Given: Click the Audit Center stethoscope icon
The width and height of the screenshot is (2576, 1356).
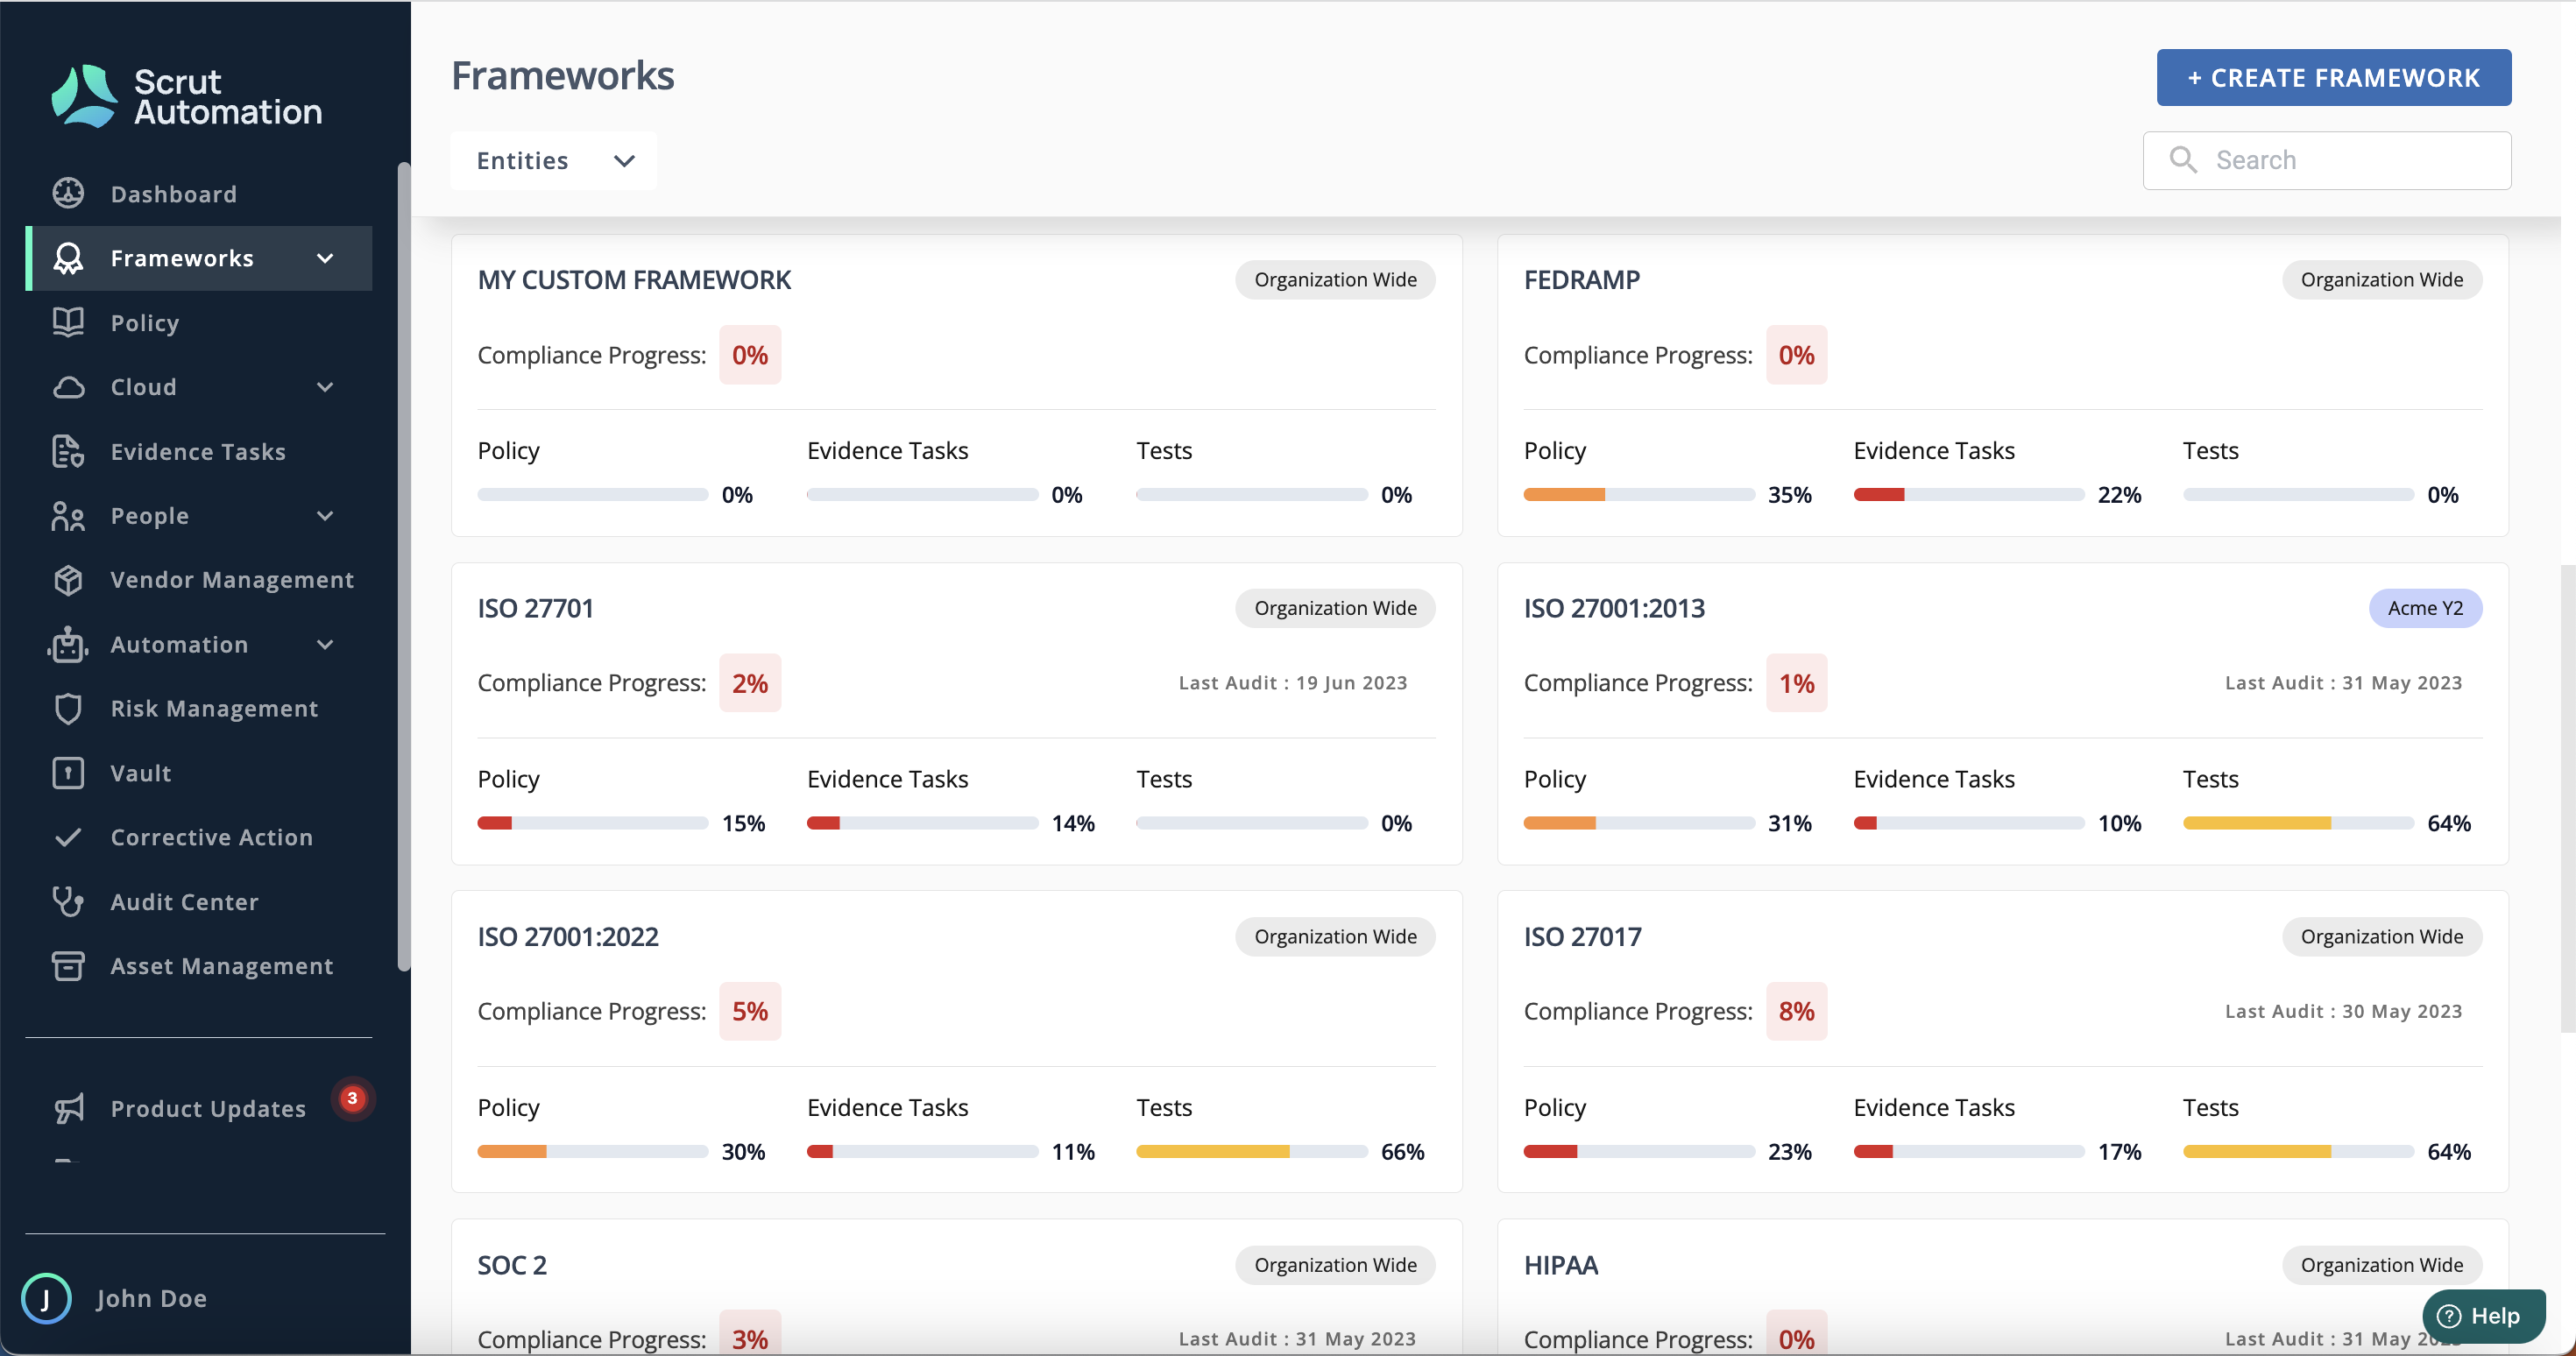Looking at the screenshot, I should 68,902.
